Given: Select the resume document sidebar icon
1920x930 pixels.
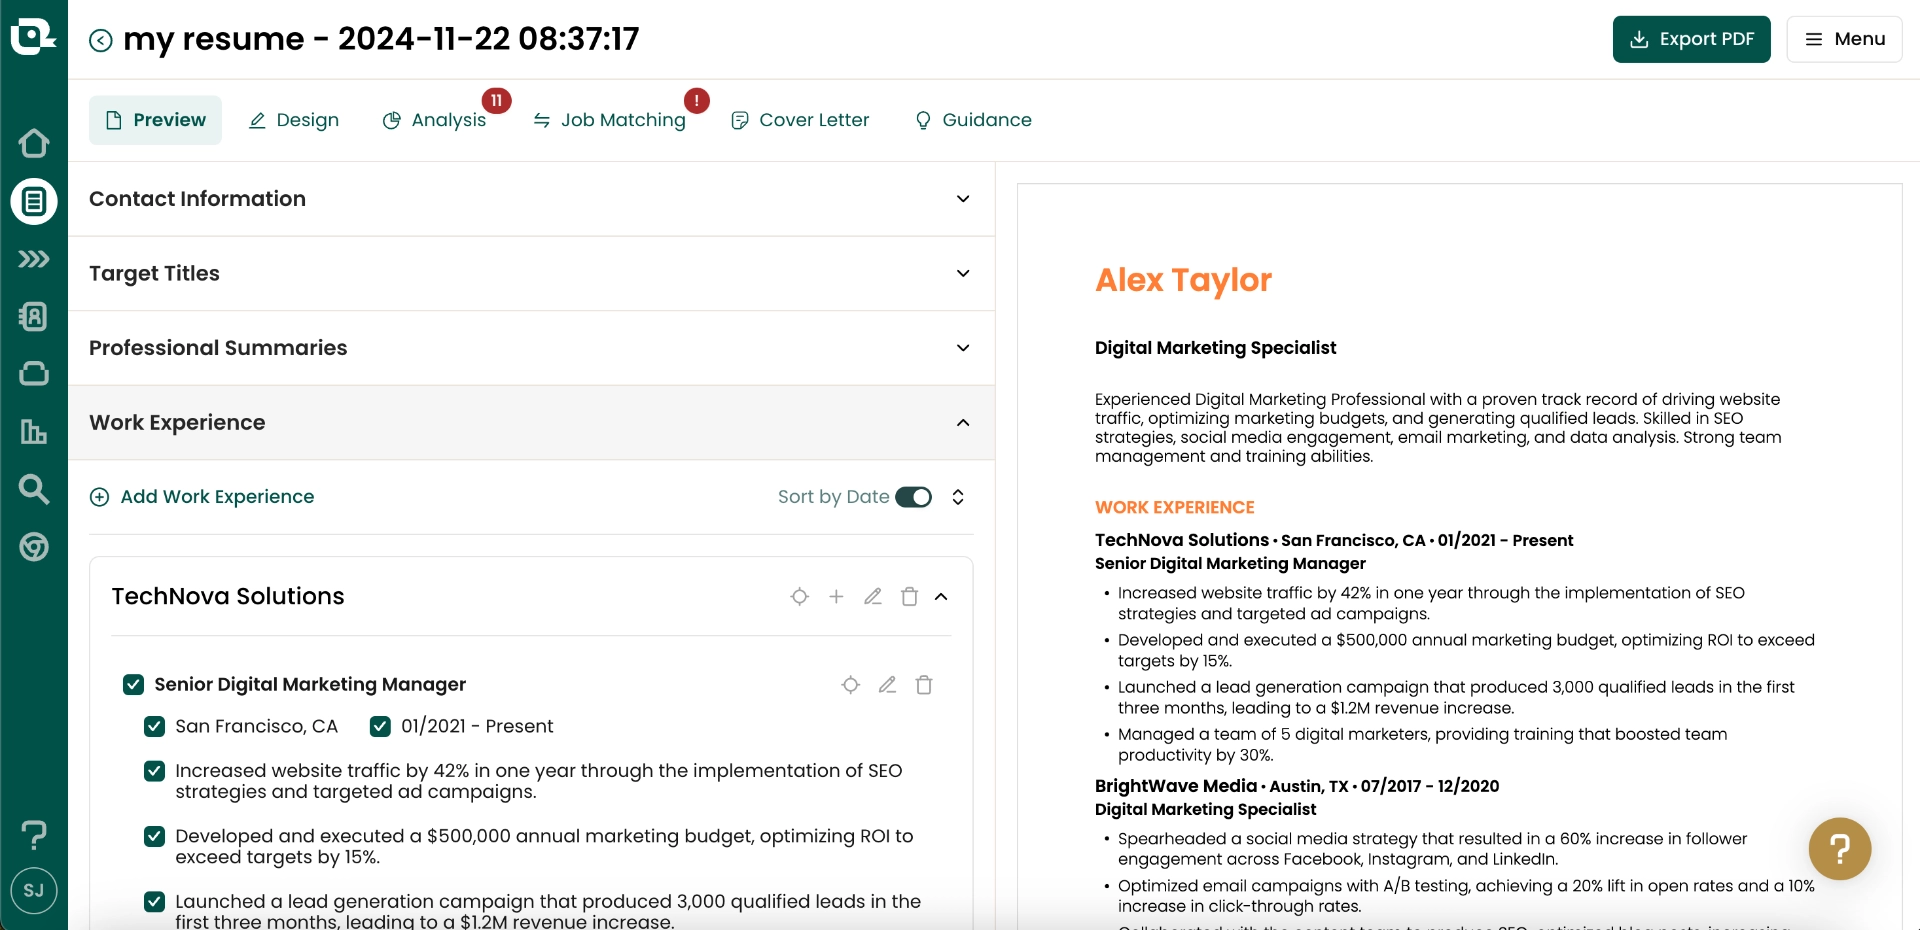Looking at the screenshot, I should point(34,201).
